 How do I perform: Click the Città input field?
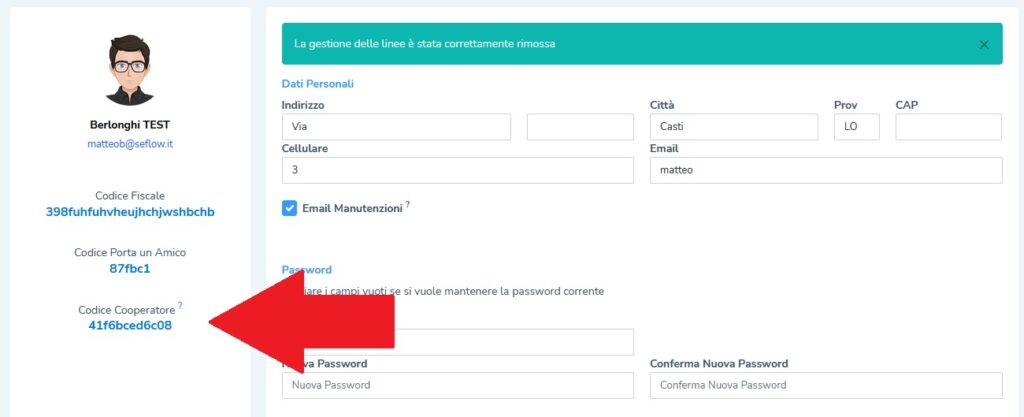coord(734,127)
